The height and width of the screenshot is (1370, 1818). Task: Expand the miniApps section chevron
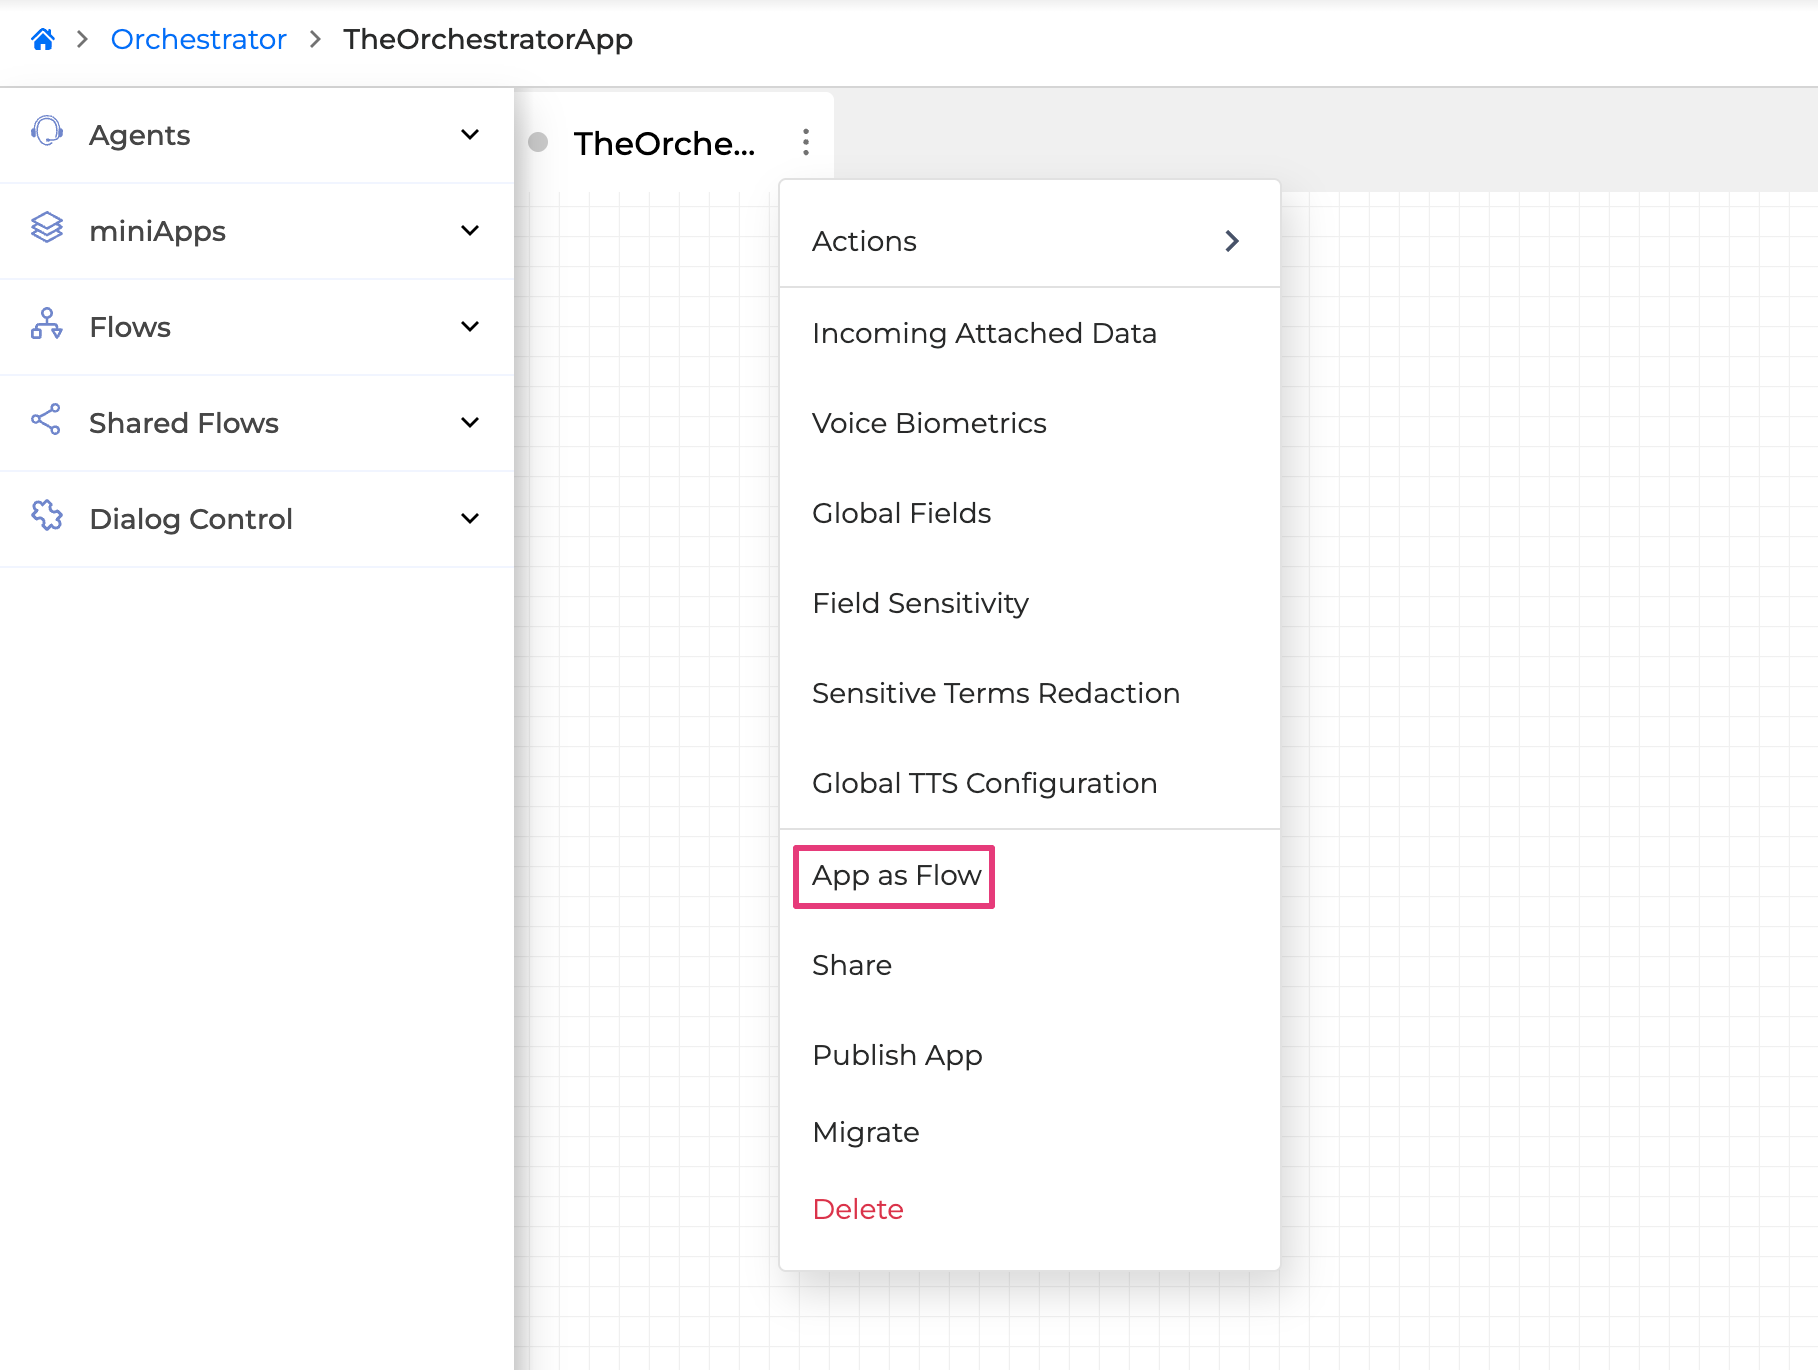click(470, 230)
